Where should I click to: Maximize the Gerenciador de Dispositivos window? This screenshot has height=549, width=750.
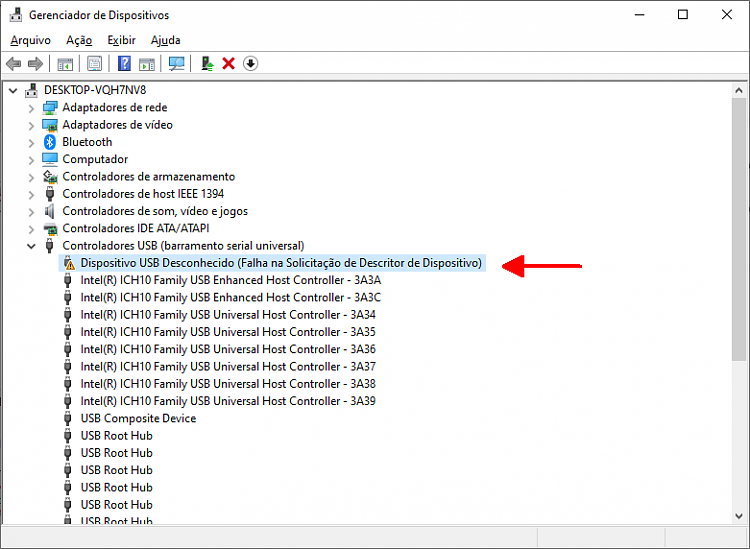coord(683,15)
